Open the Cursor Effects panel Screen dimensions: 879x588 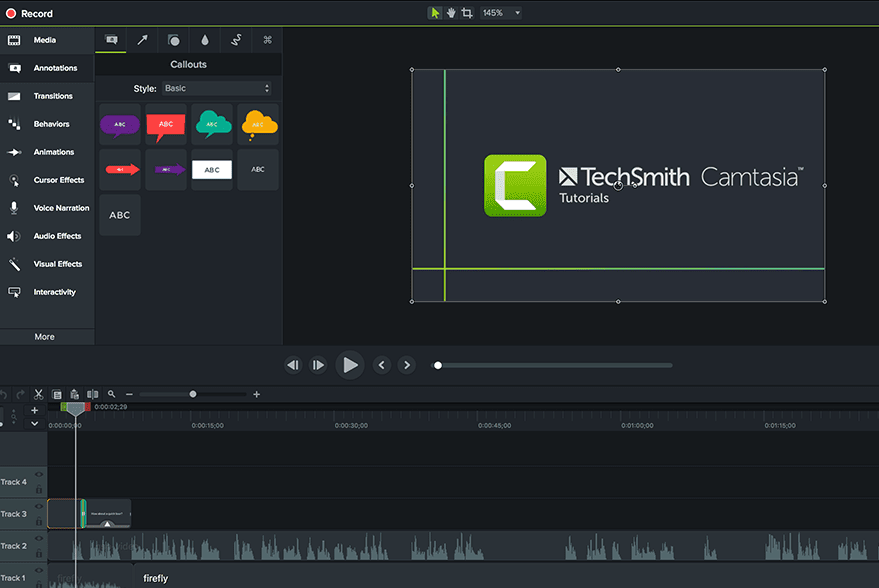pos(47,180)
